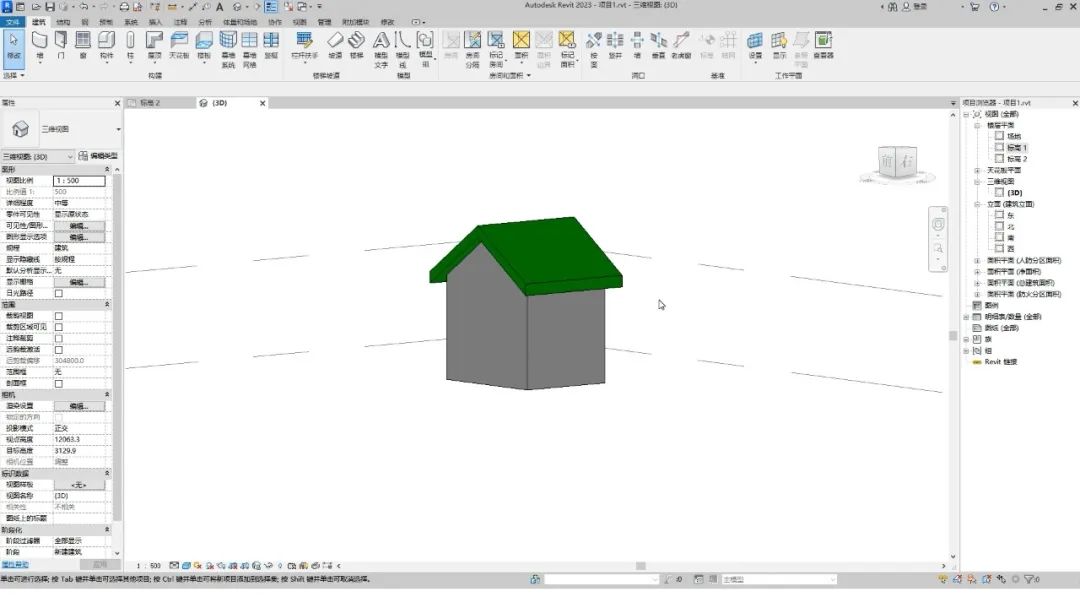Click the 编辑类型 (Edit Type) button
The image size is (1080, 608).
(98, 156)
